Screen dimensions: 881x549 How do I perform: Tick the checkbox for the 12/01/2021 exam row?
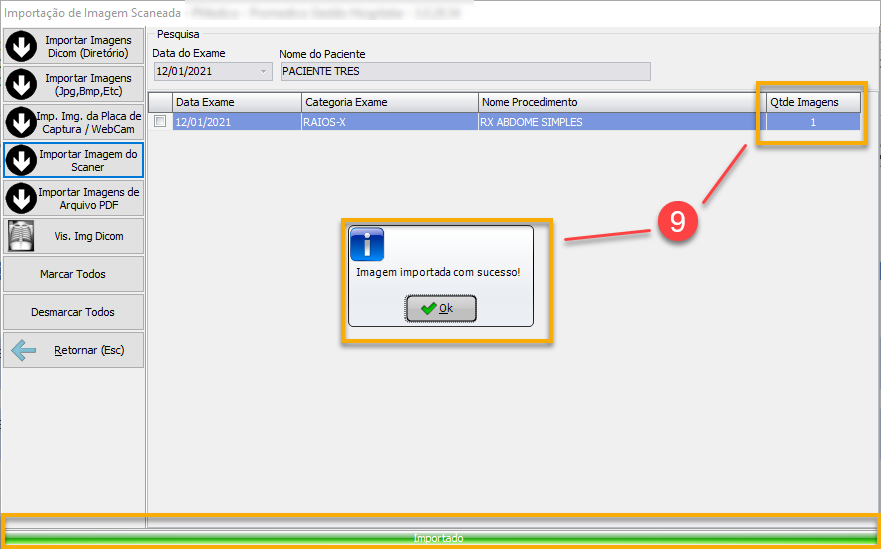[x=160, y=121]
